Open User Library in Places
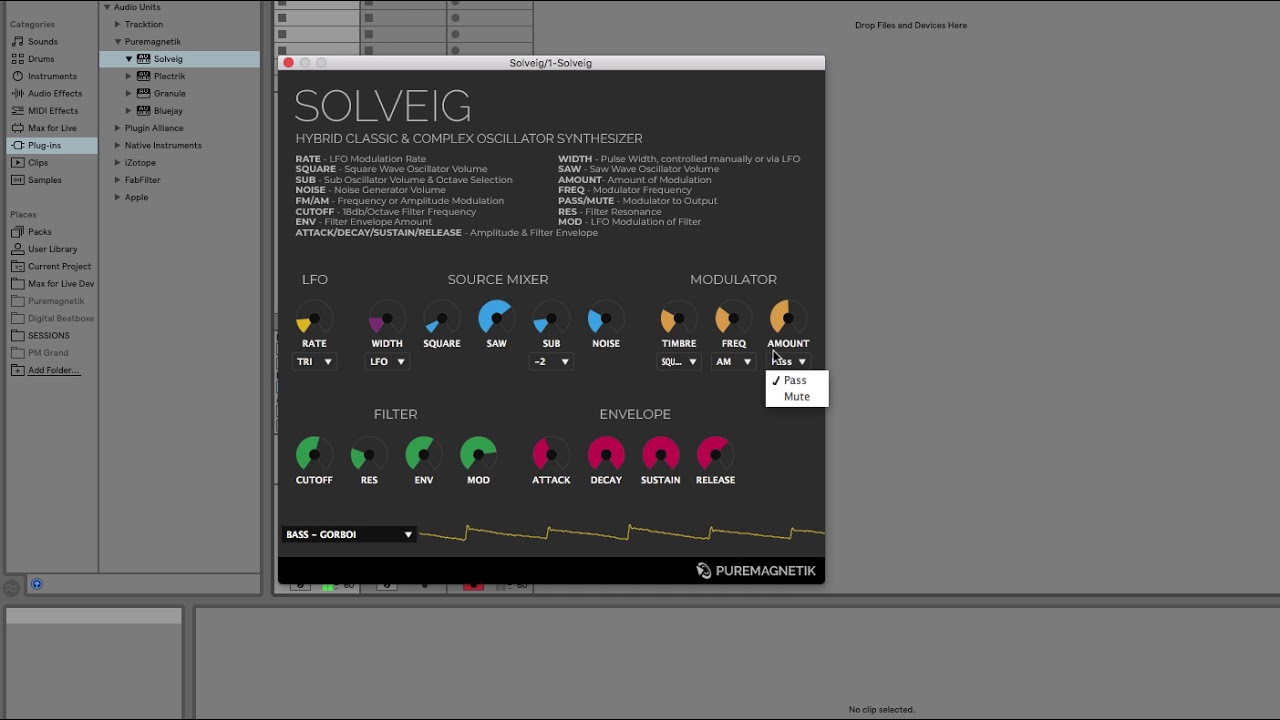Screen dimensions: 1280x720 point(52,249)
